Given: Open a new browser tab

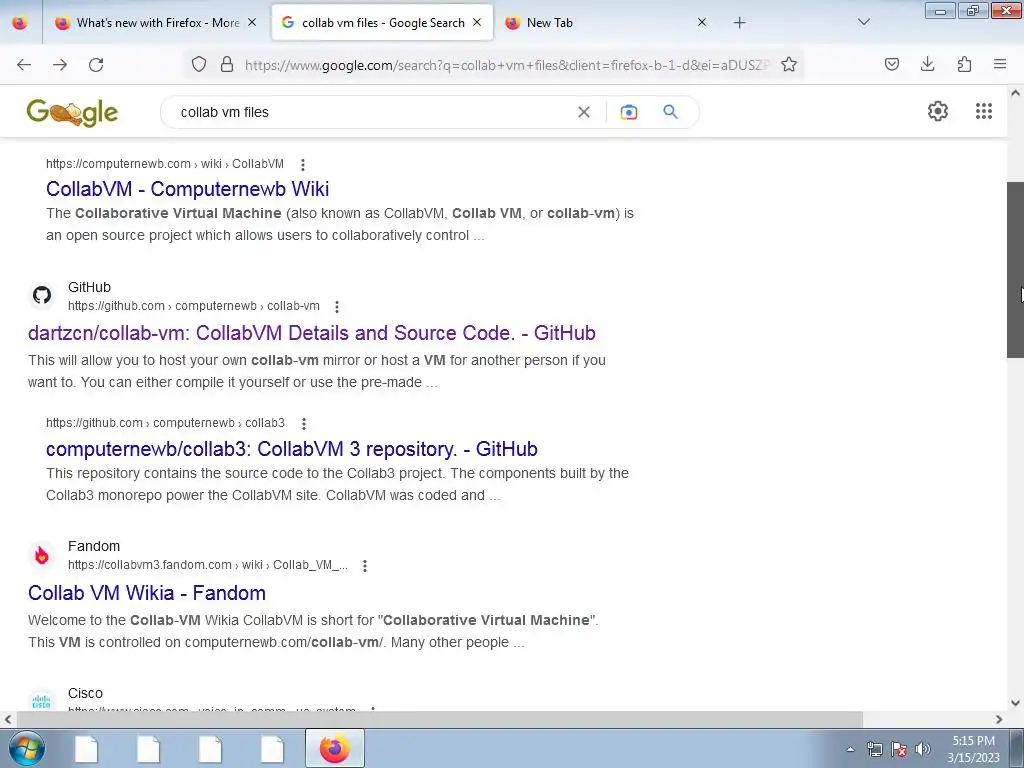Looking at the screenshot, I should [x=739, y=22].
